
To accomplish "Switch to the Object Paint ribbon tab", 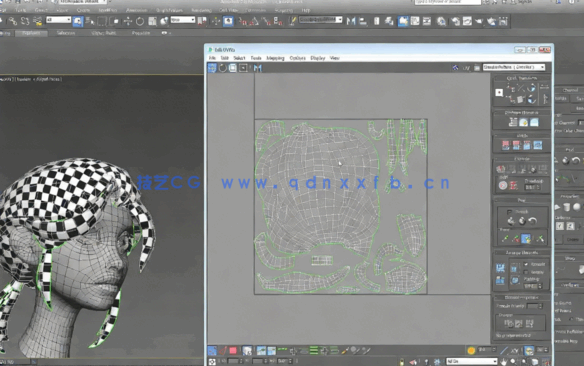I will tap(104, 33).
